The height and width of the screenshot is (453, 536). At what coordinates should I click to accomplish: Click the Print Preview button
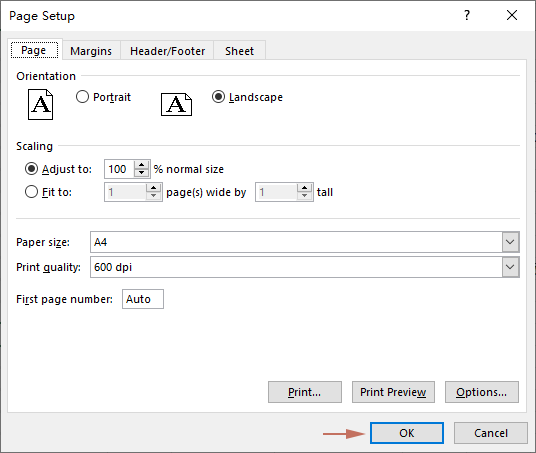[393, 392]
